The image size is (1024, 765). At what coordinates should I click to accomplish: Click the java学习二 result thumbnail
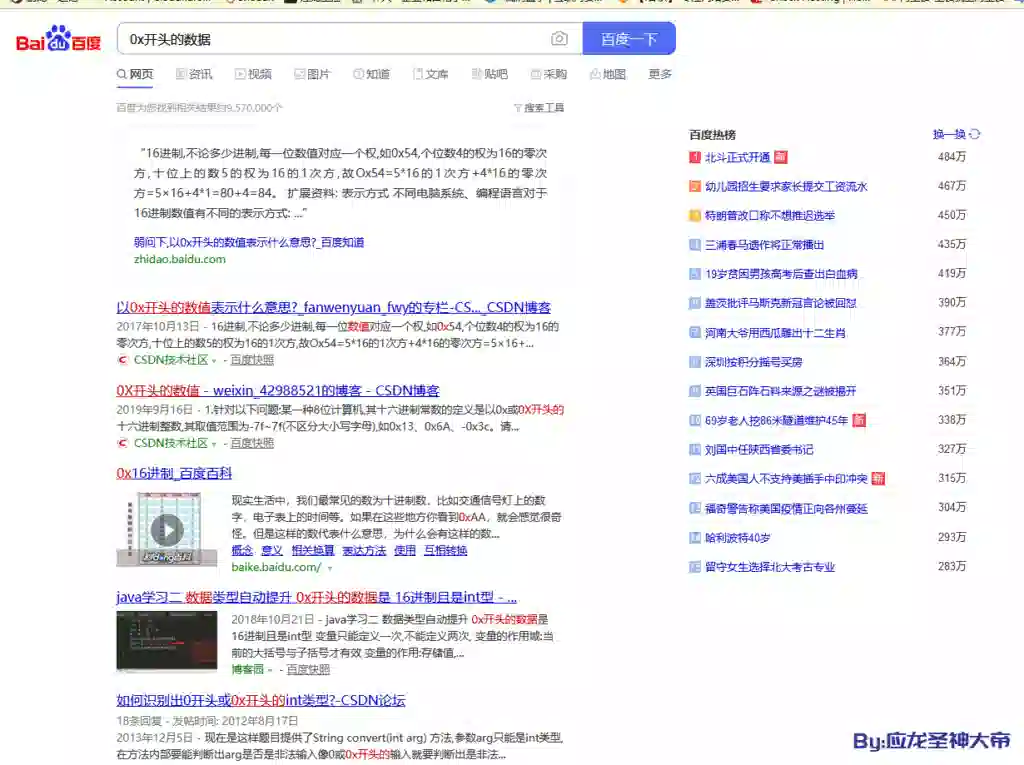[167, 641]
